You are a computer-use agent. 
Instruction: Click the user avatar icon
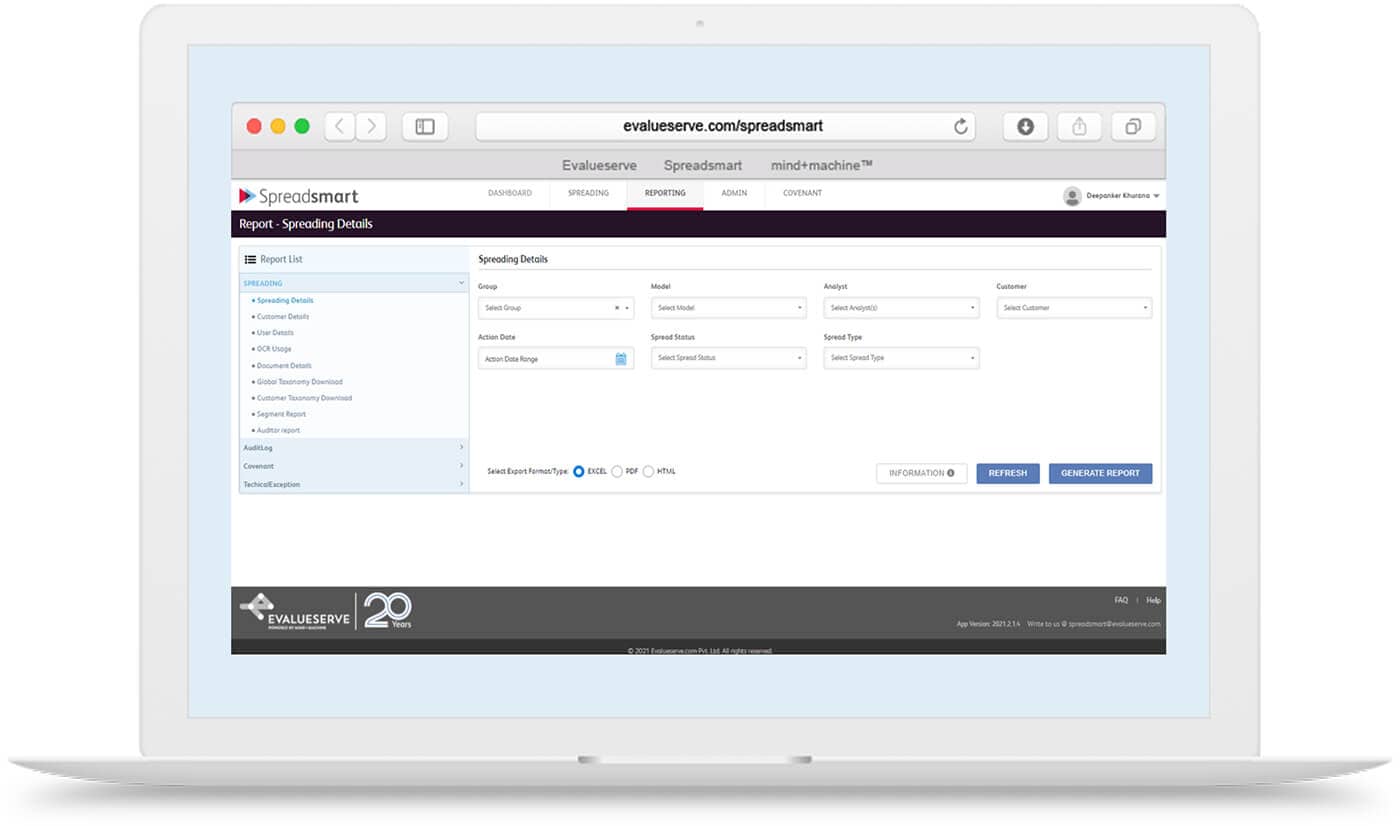pyautogui.click(x=1072, y=196)
